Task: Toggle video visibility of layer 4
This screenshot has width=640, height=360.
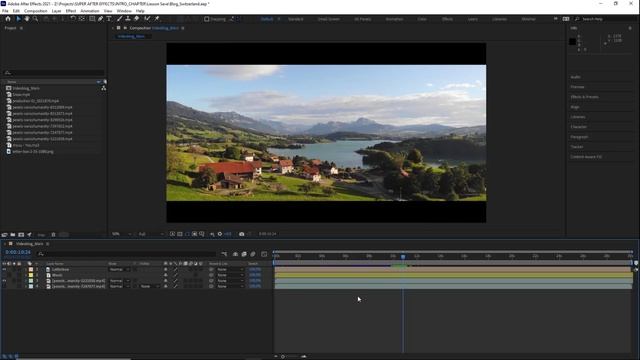Action: (x=4, y=287)
